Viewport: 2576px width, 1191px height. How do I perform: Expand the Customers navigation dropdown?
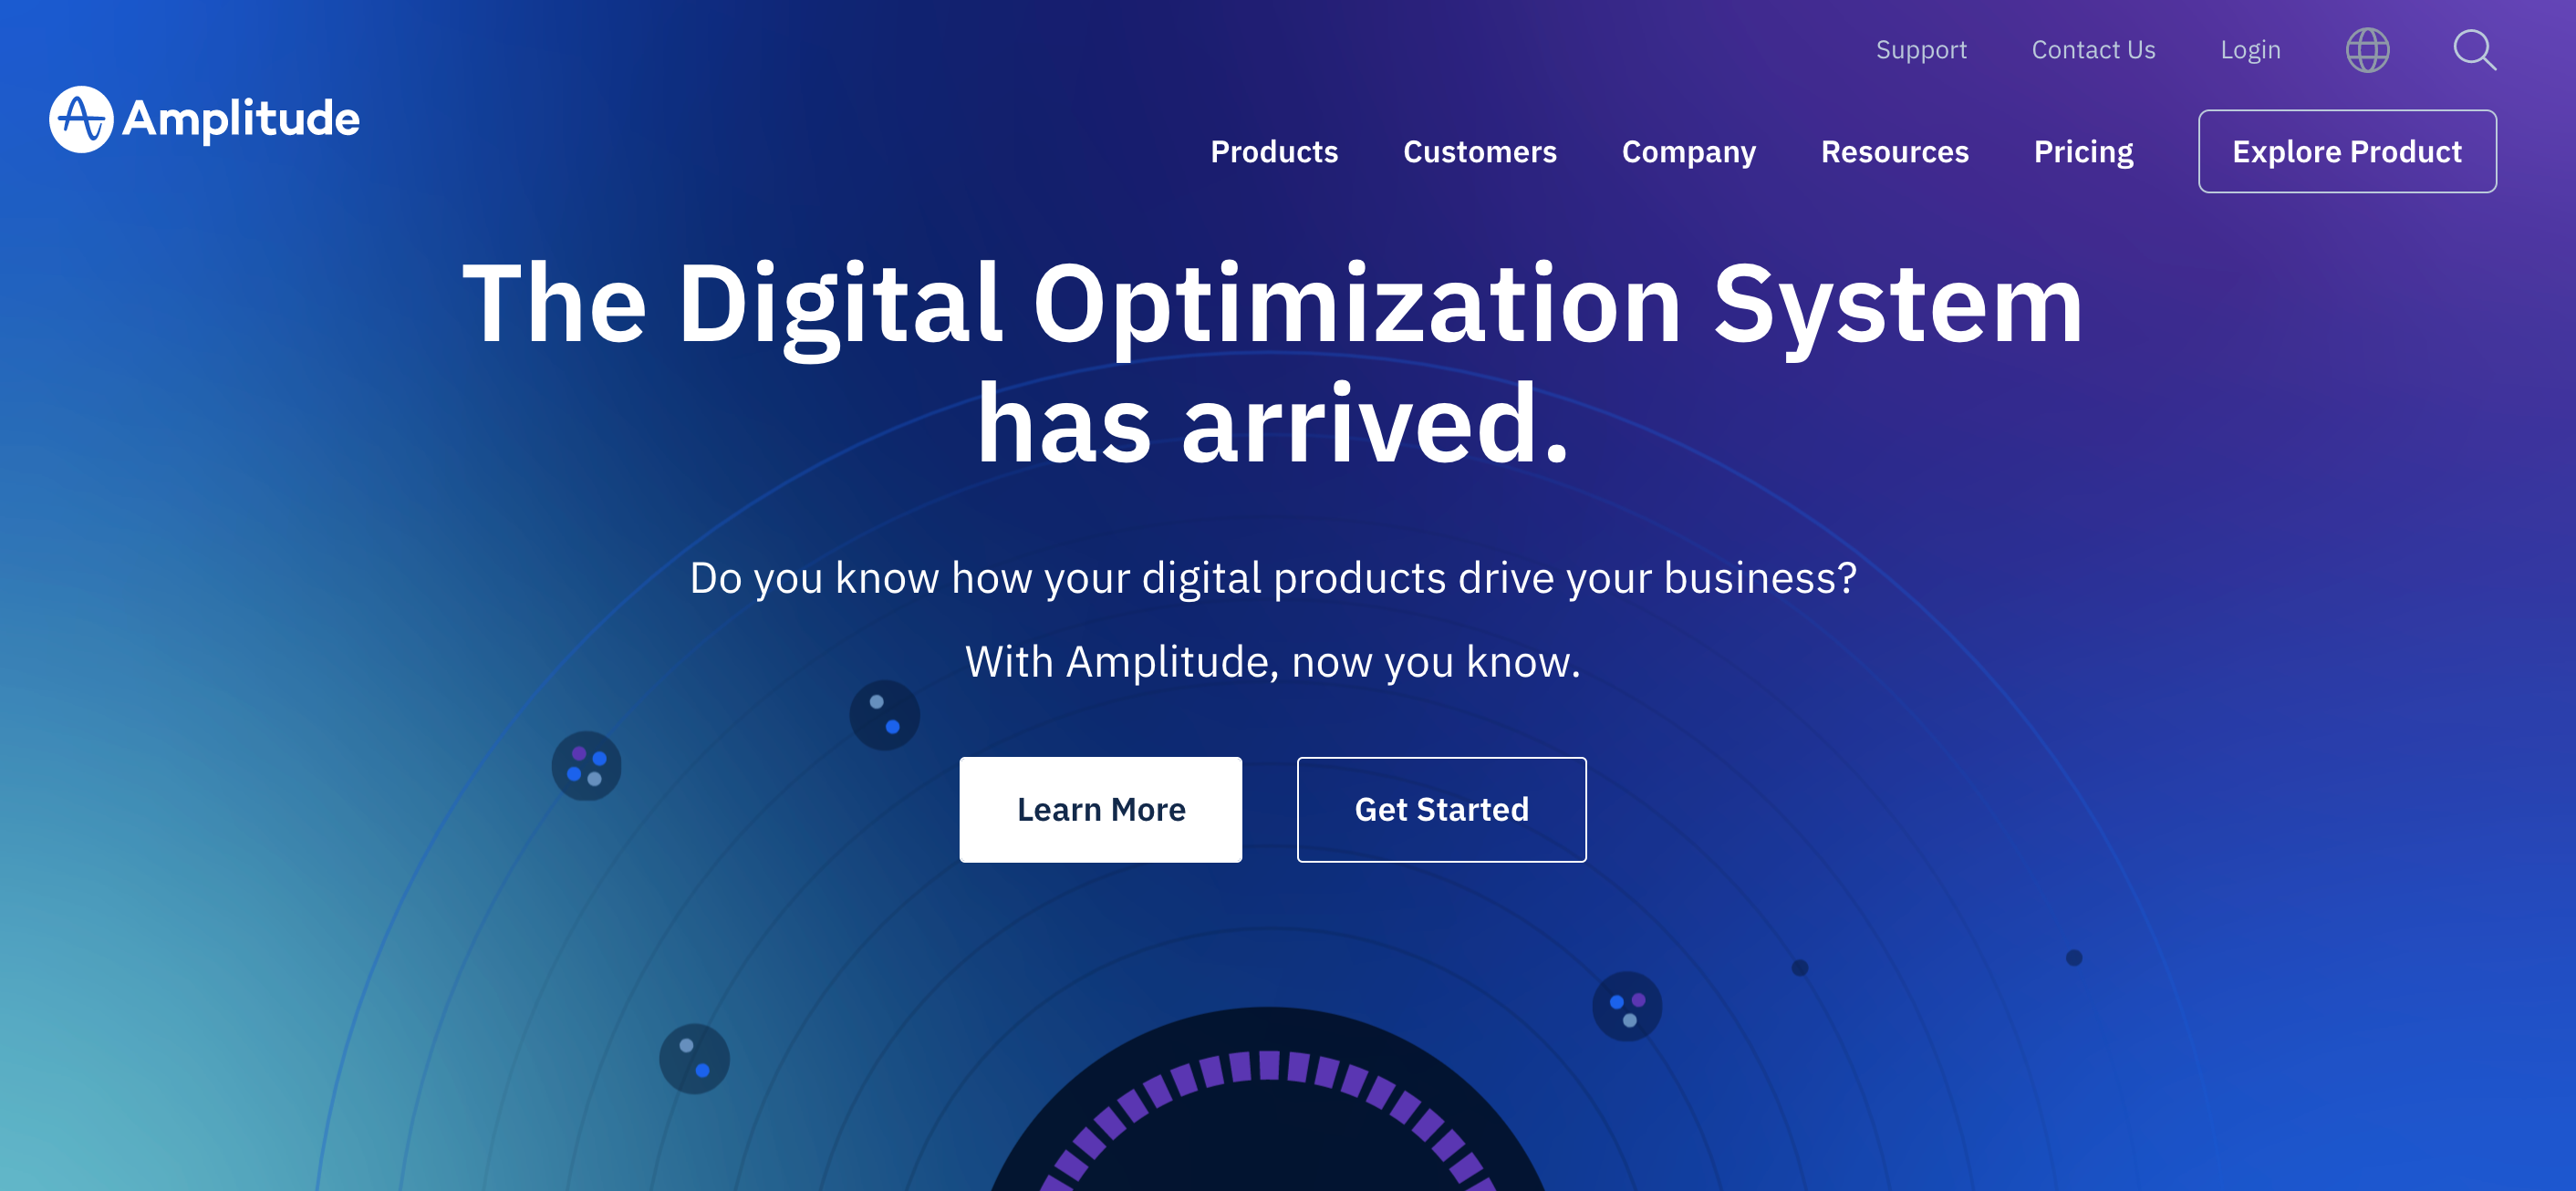point(1480,151)
